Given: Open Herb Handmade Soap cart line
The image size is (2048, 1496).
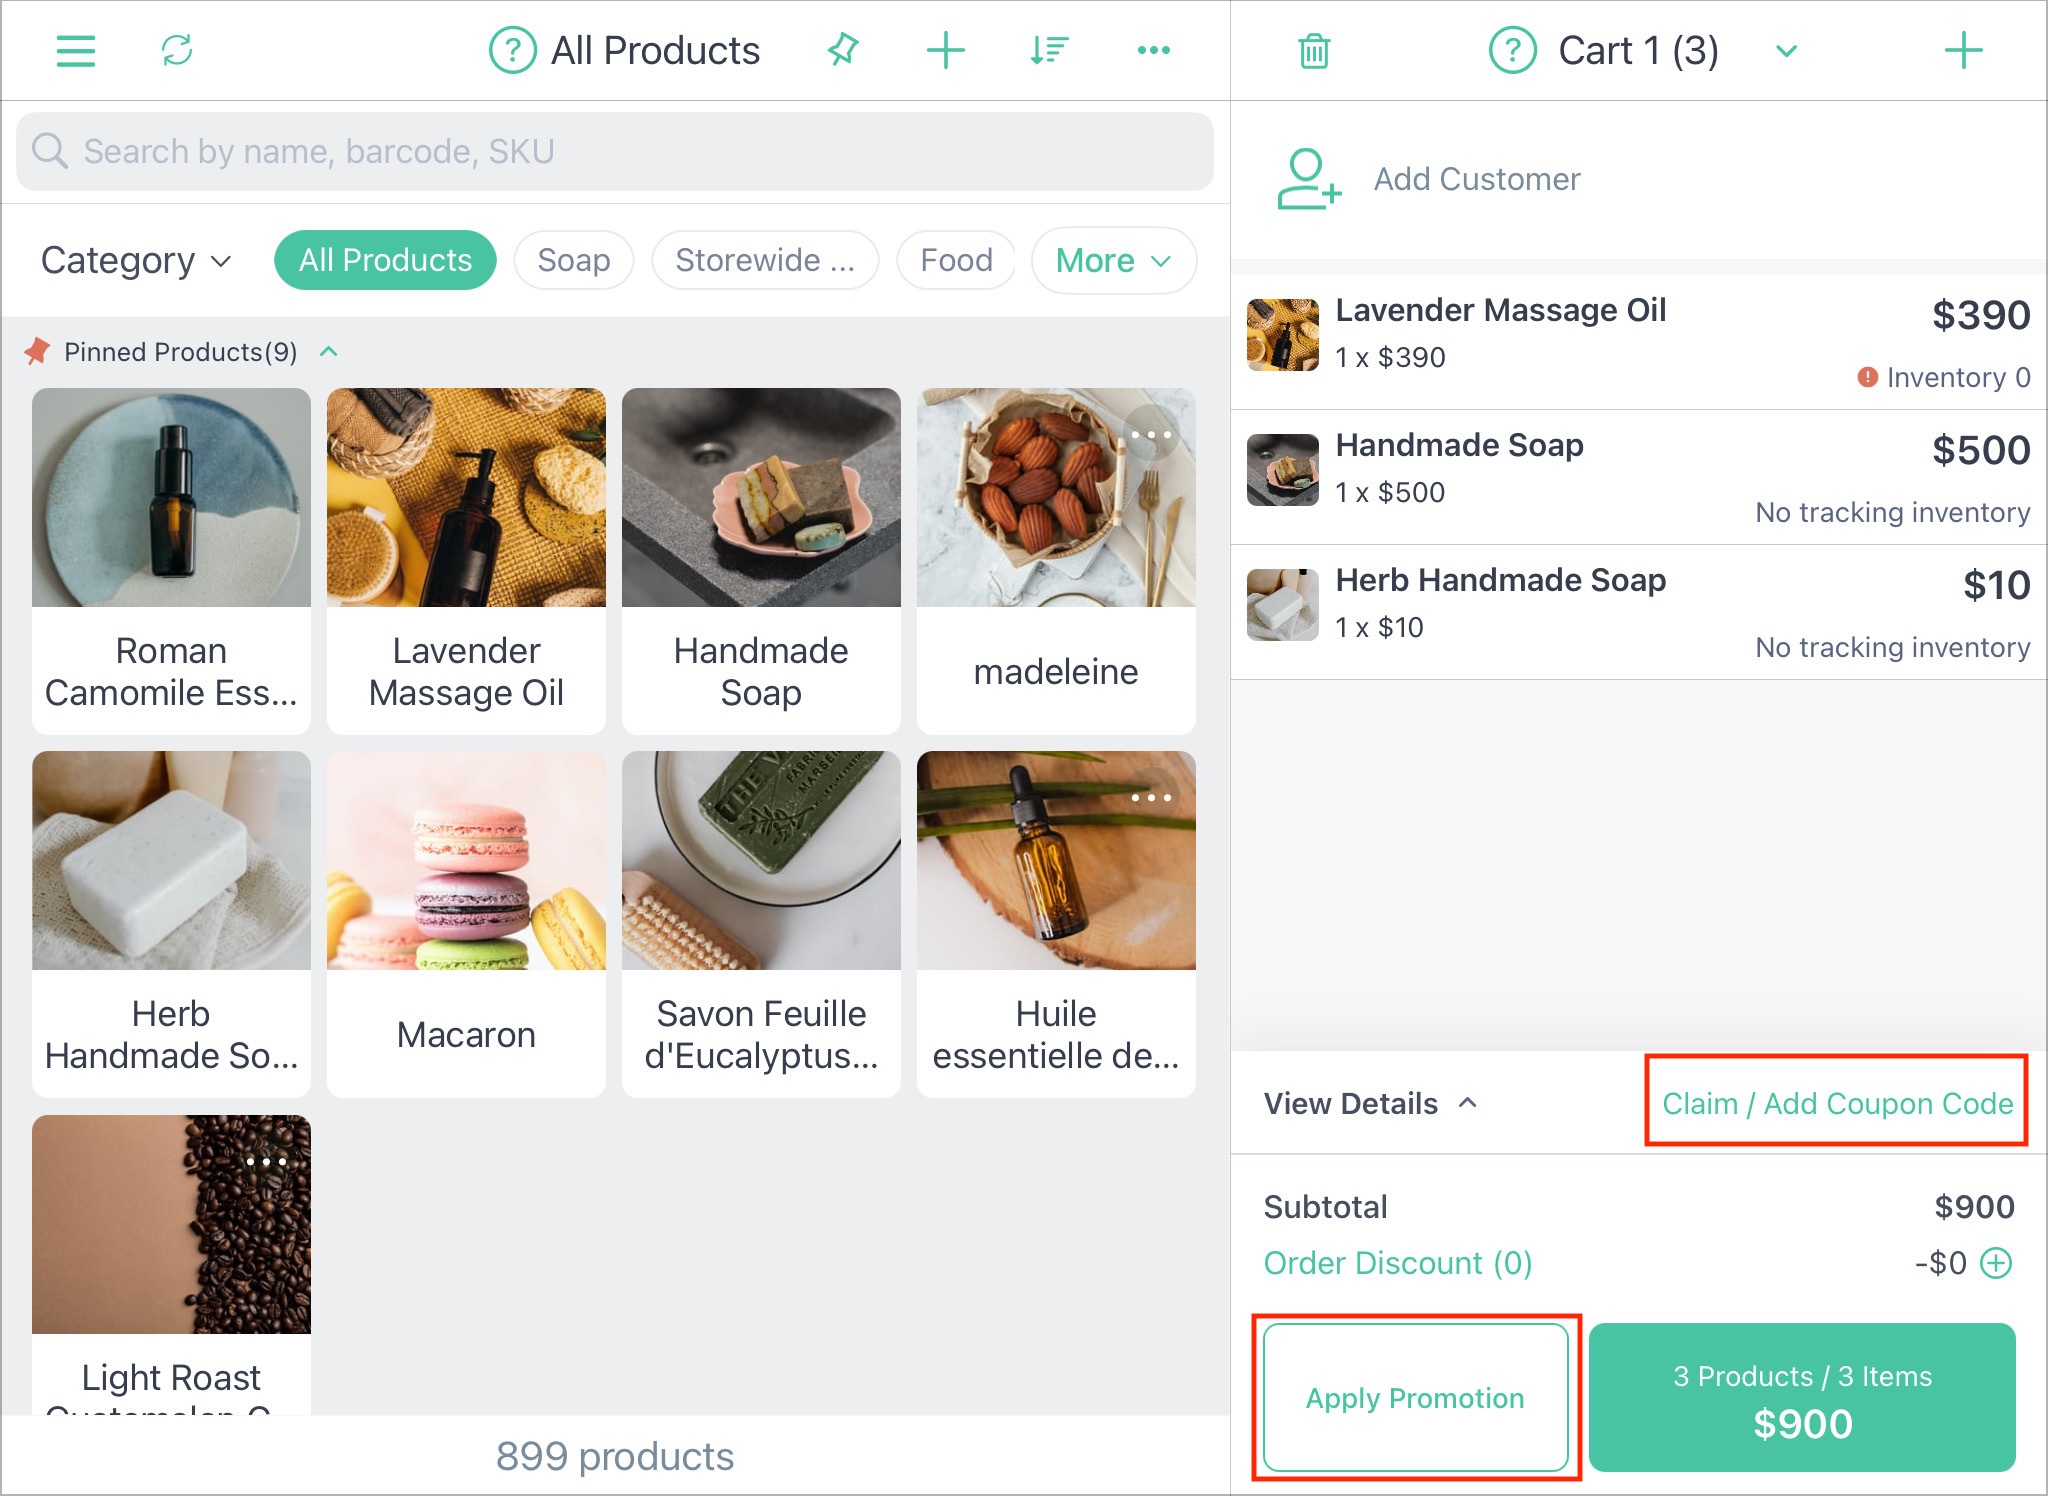Looking at the screenshot, I should (1639, 612).
